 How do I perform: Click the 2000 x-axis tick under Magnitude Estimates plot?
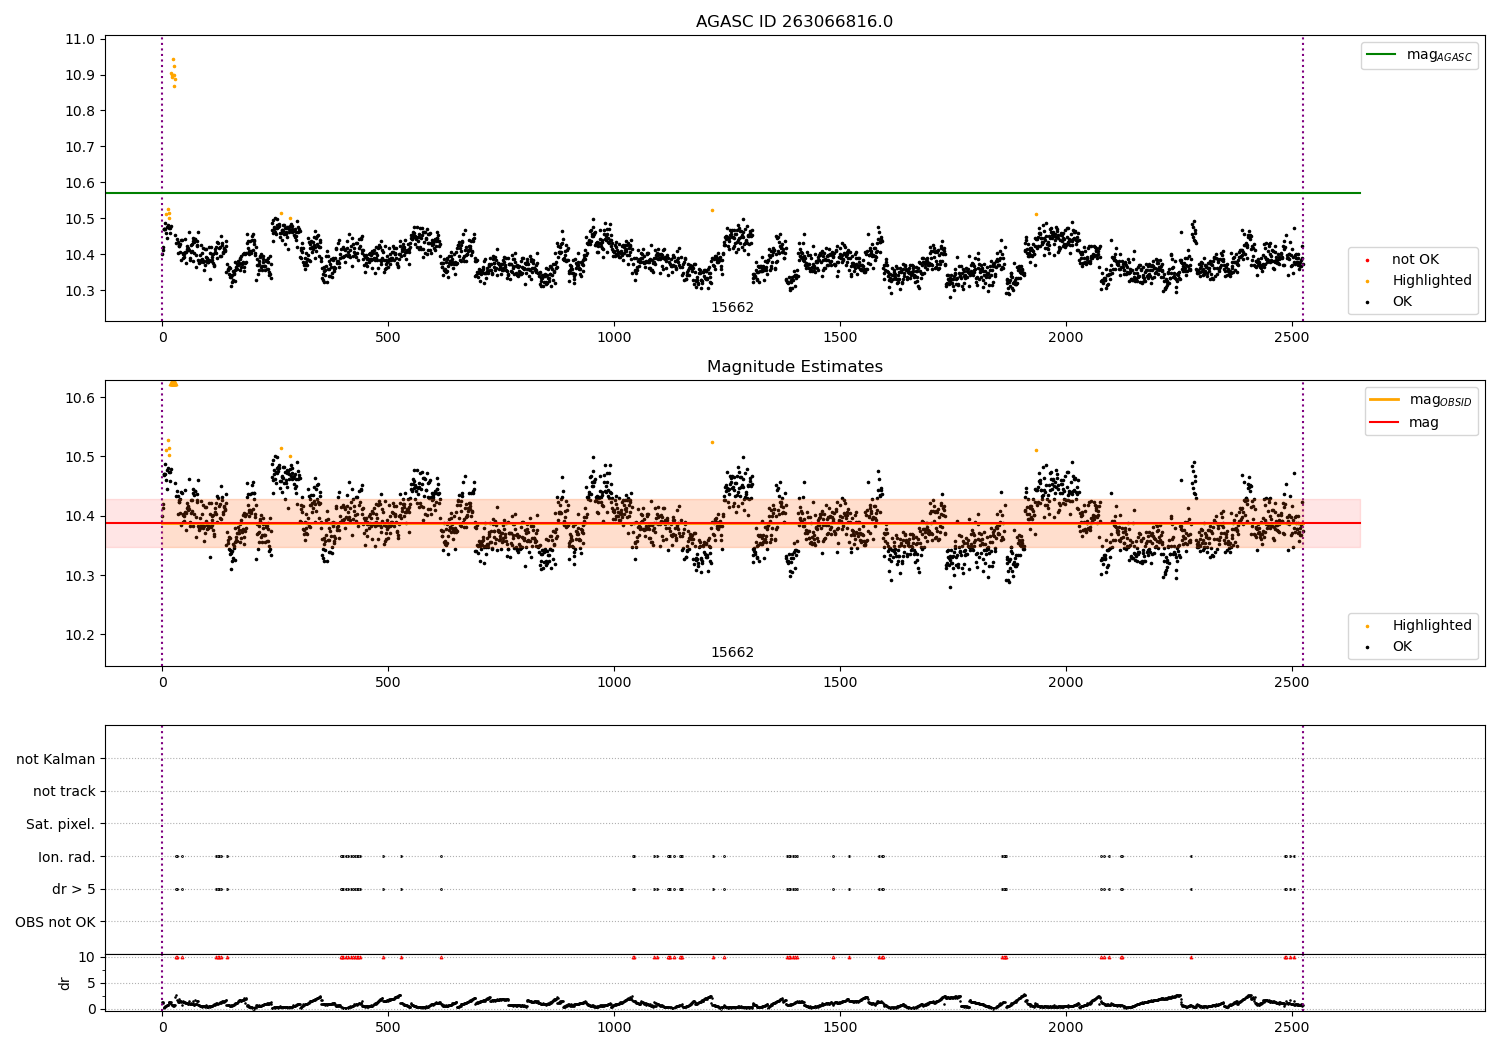coord(1066,683)
